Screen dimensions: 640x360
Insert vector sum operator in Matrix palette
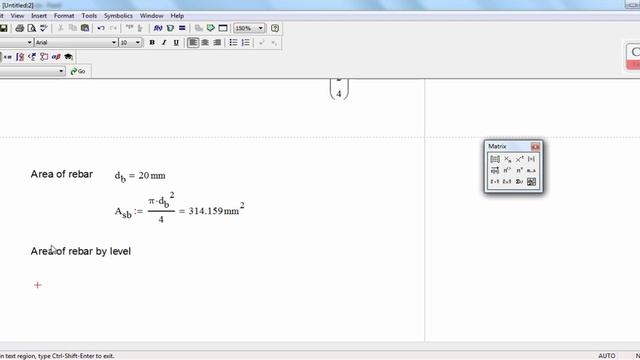[519, 182]
